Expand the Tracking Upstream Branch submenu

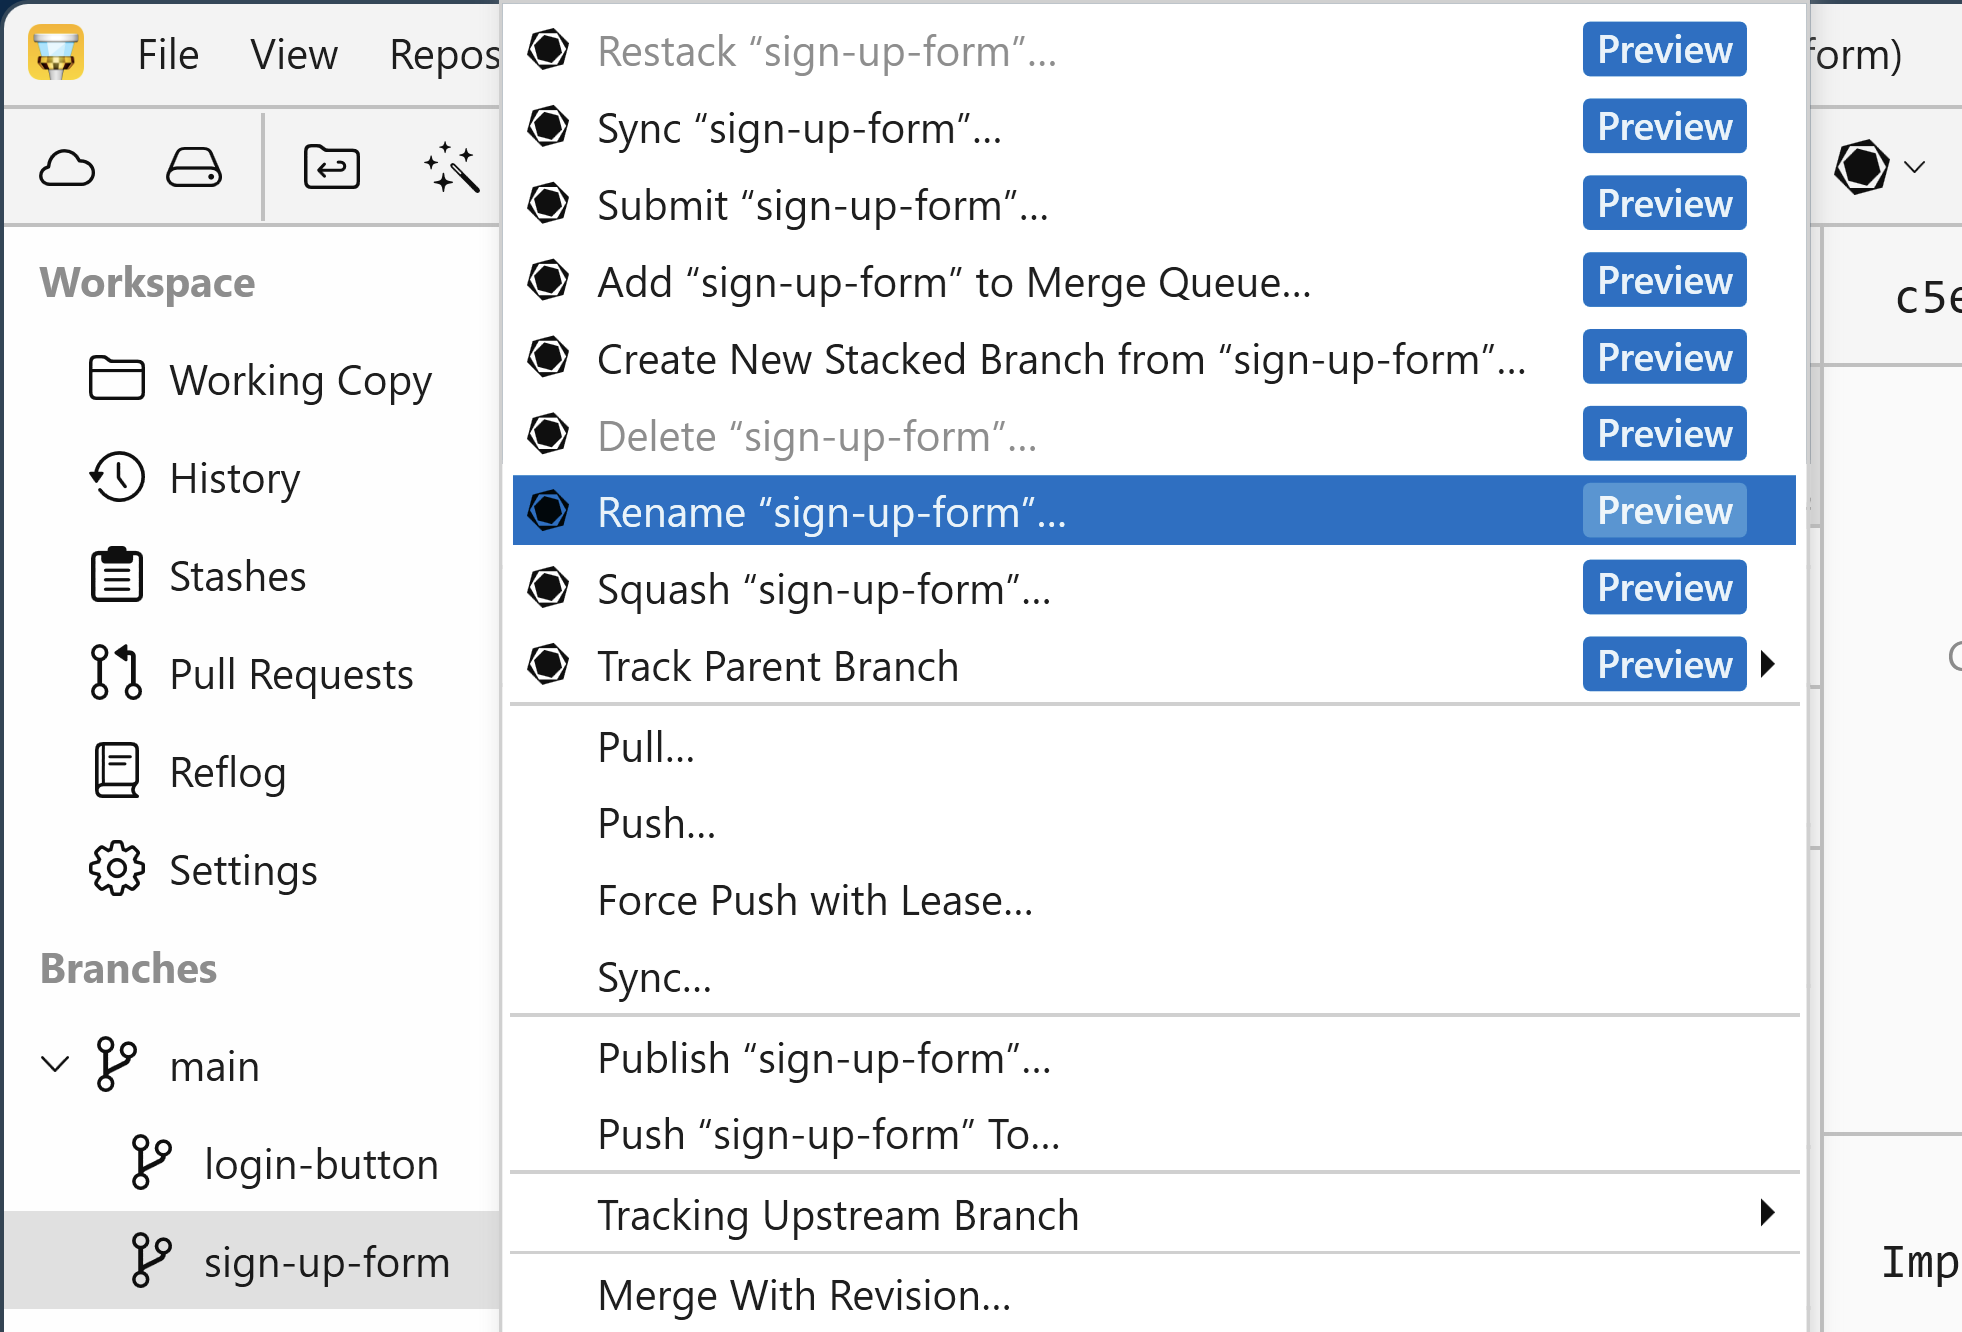[1770, 1213]
